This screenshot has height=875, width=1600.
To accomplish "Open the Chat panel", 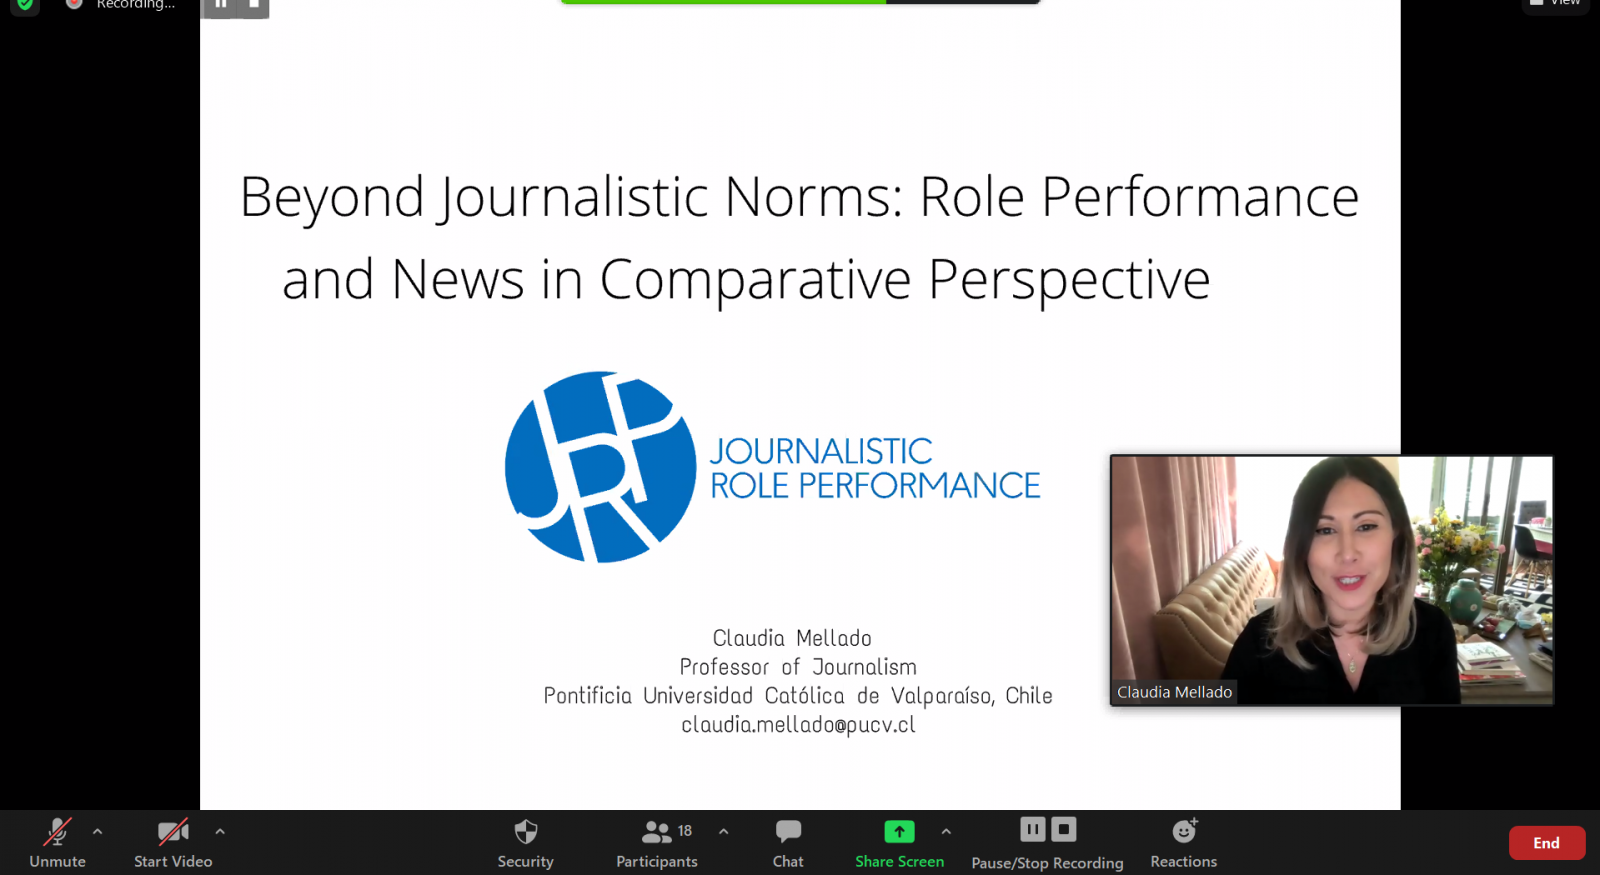I will (x=788, y=843).
